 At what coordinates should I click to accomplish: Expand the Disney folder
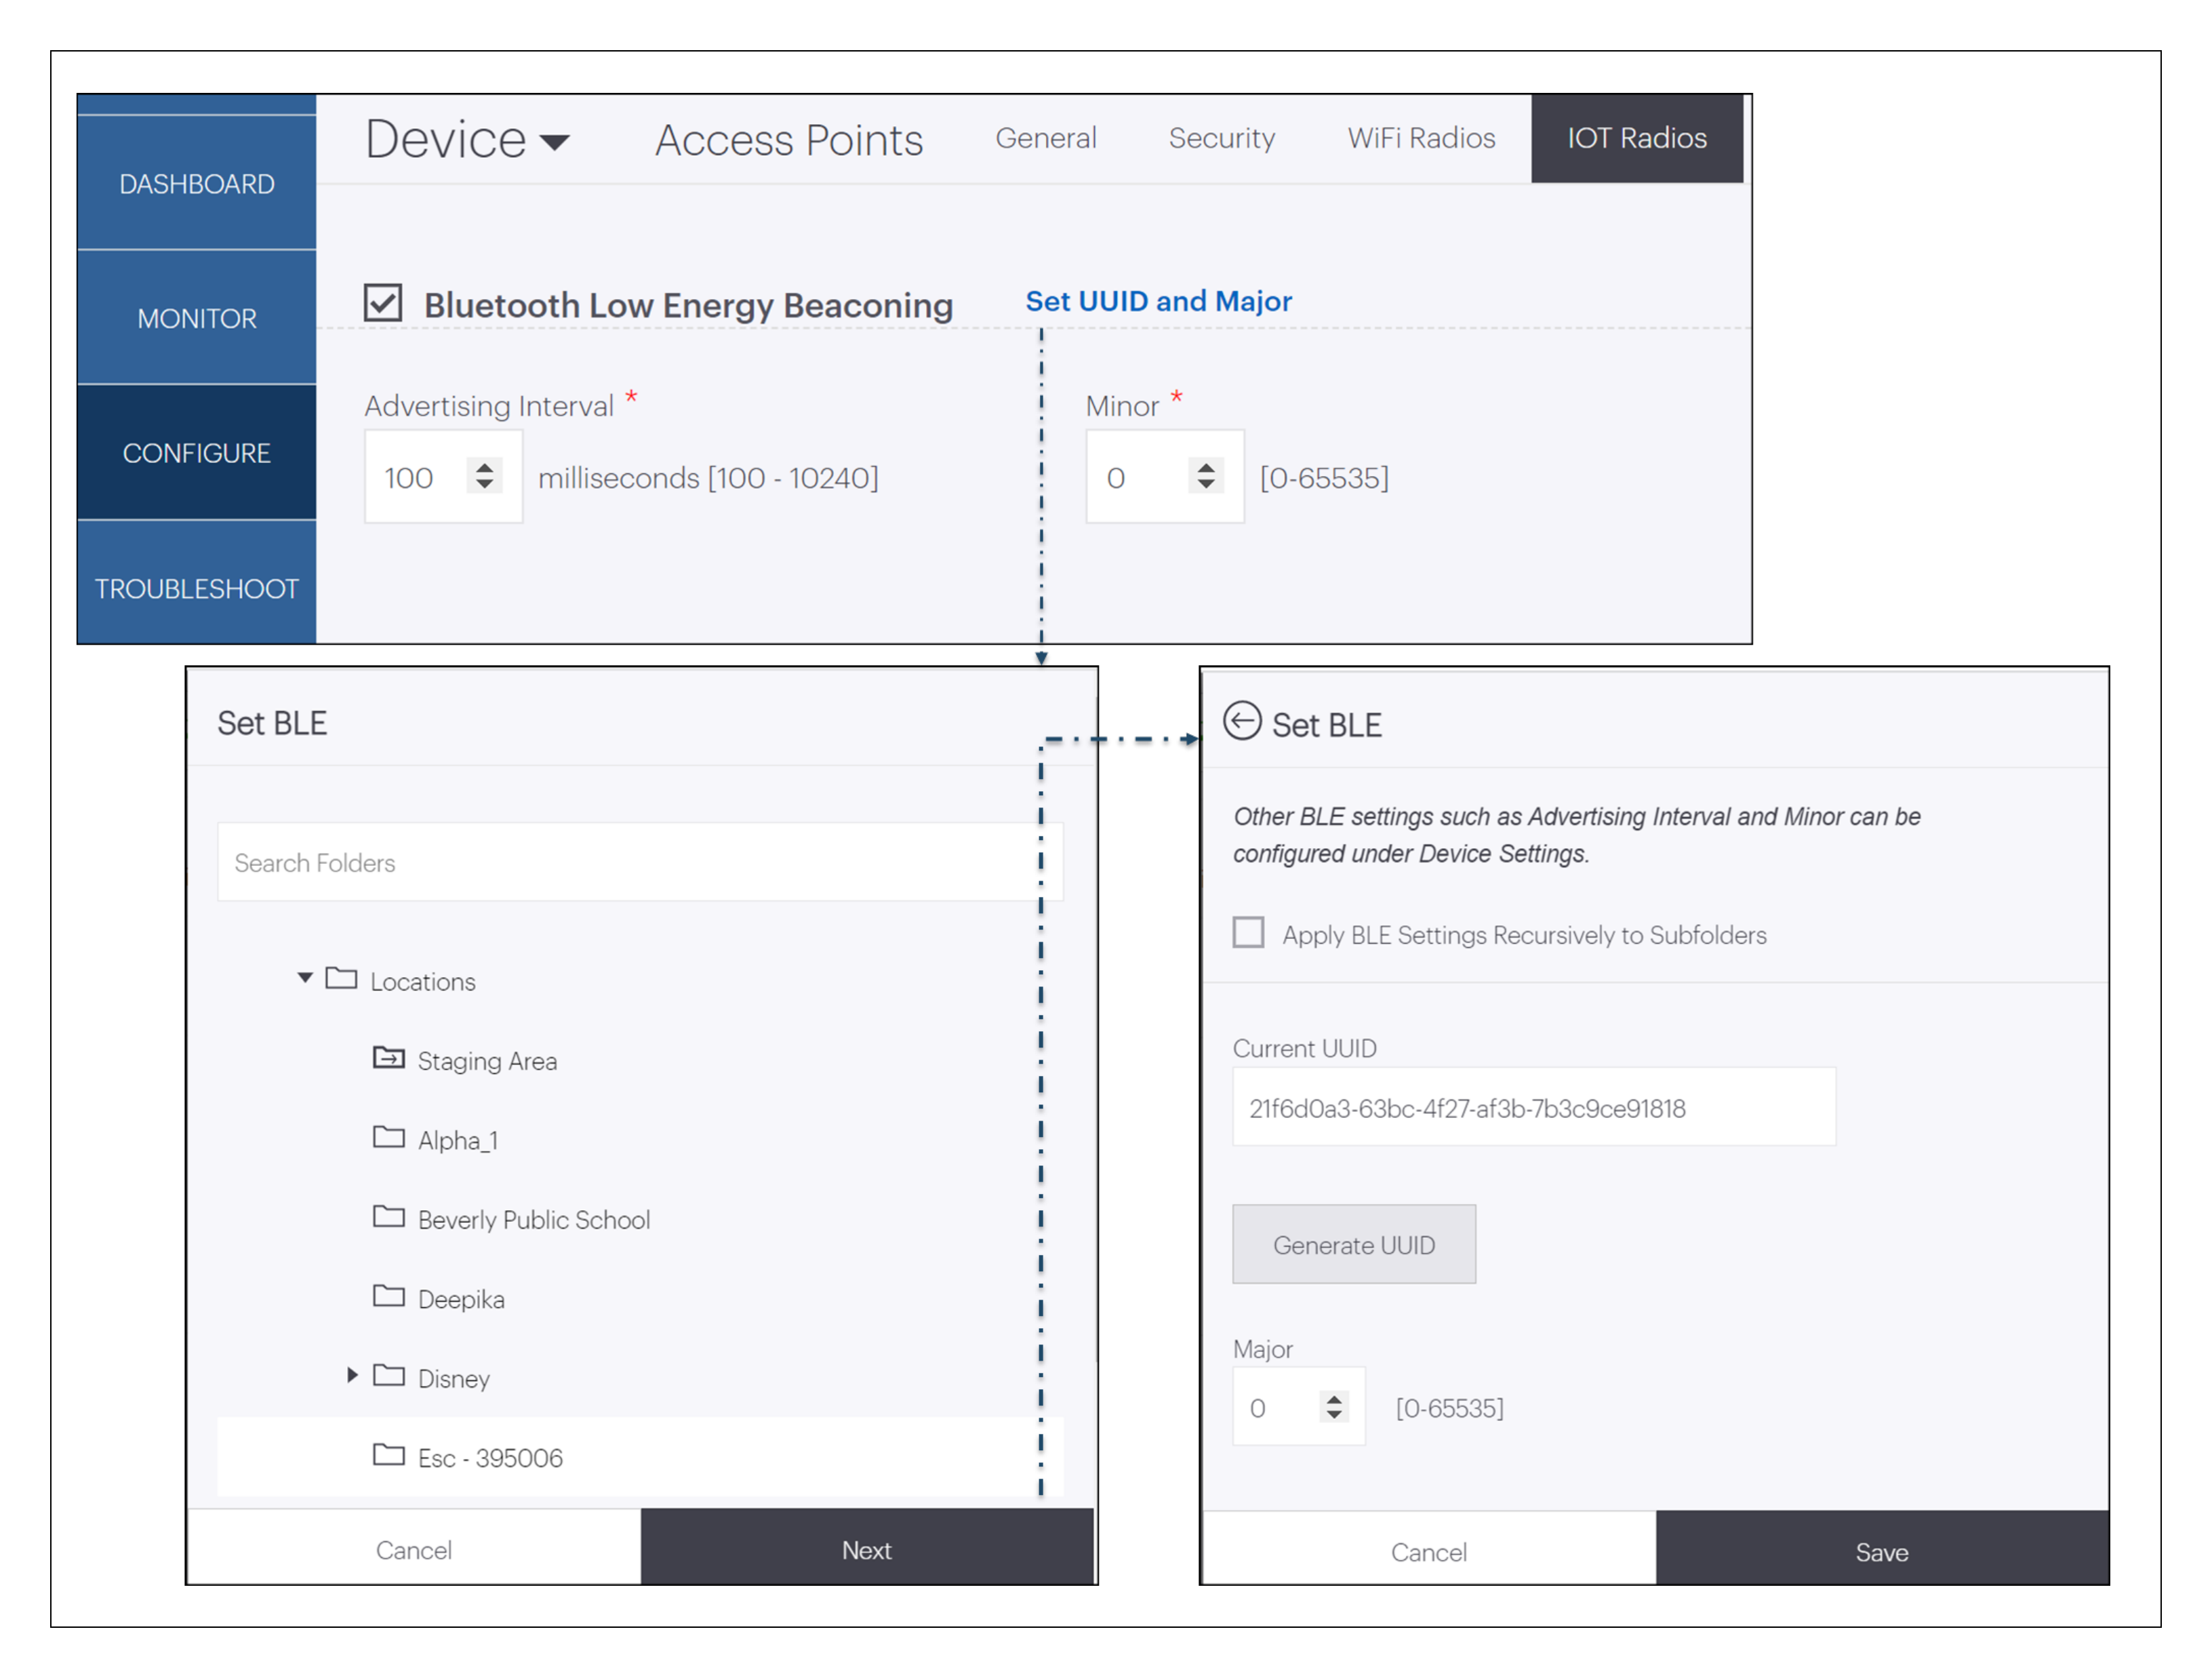(351, 1375)
